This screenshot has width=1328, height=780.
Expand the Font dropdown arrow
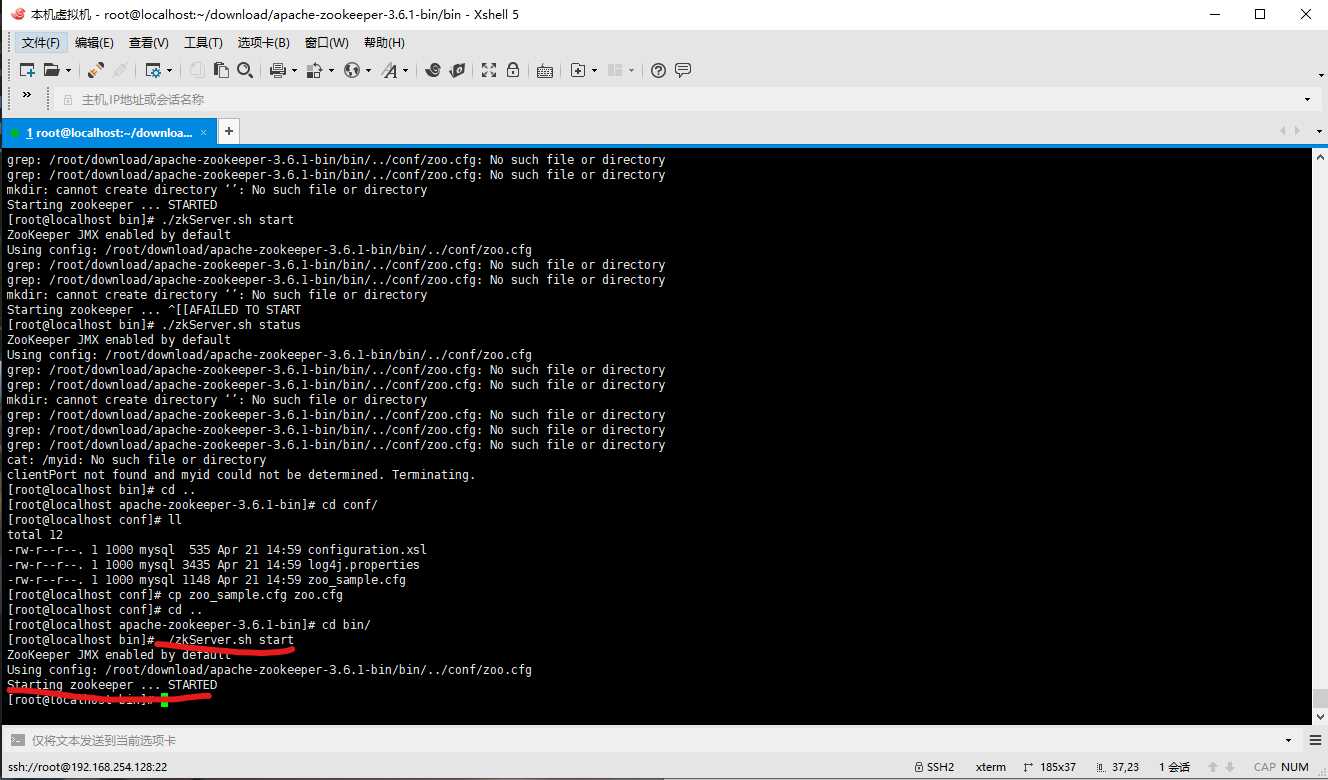[406, 70]
